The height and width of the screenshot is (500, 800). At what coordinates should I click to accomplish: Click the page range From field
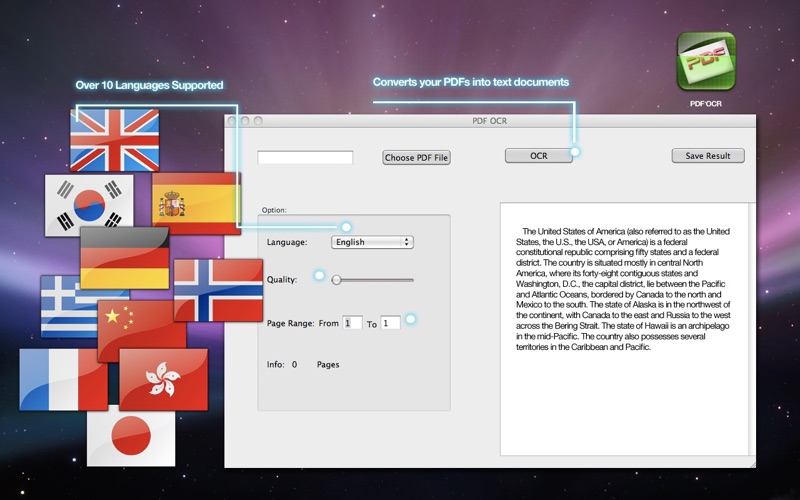[352, 323]
